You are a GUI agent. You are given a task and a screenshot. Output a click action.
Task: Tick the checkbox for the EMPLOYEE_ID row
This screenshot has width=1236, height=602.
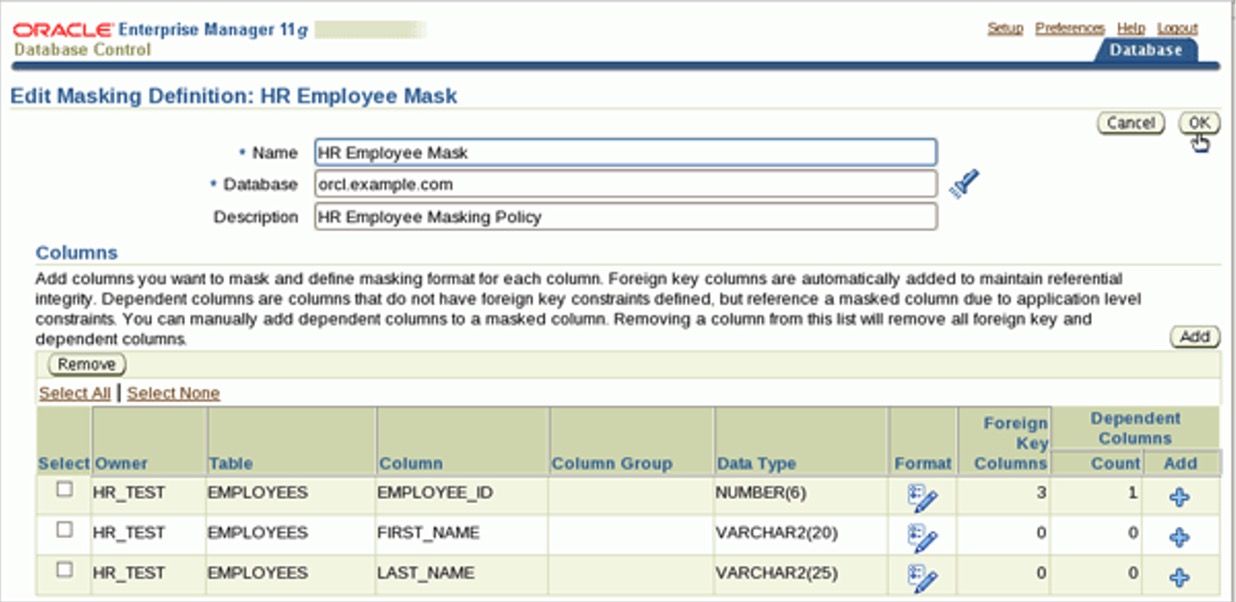point(64,490)
